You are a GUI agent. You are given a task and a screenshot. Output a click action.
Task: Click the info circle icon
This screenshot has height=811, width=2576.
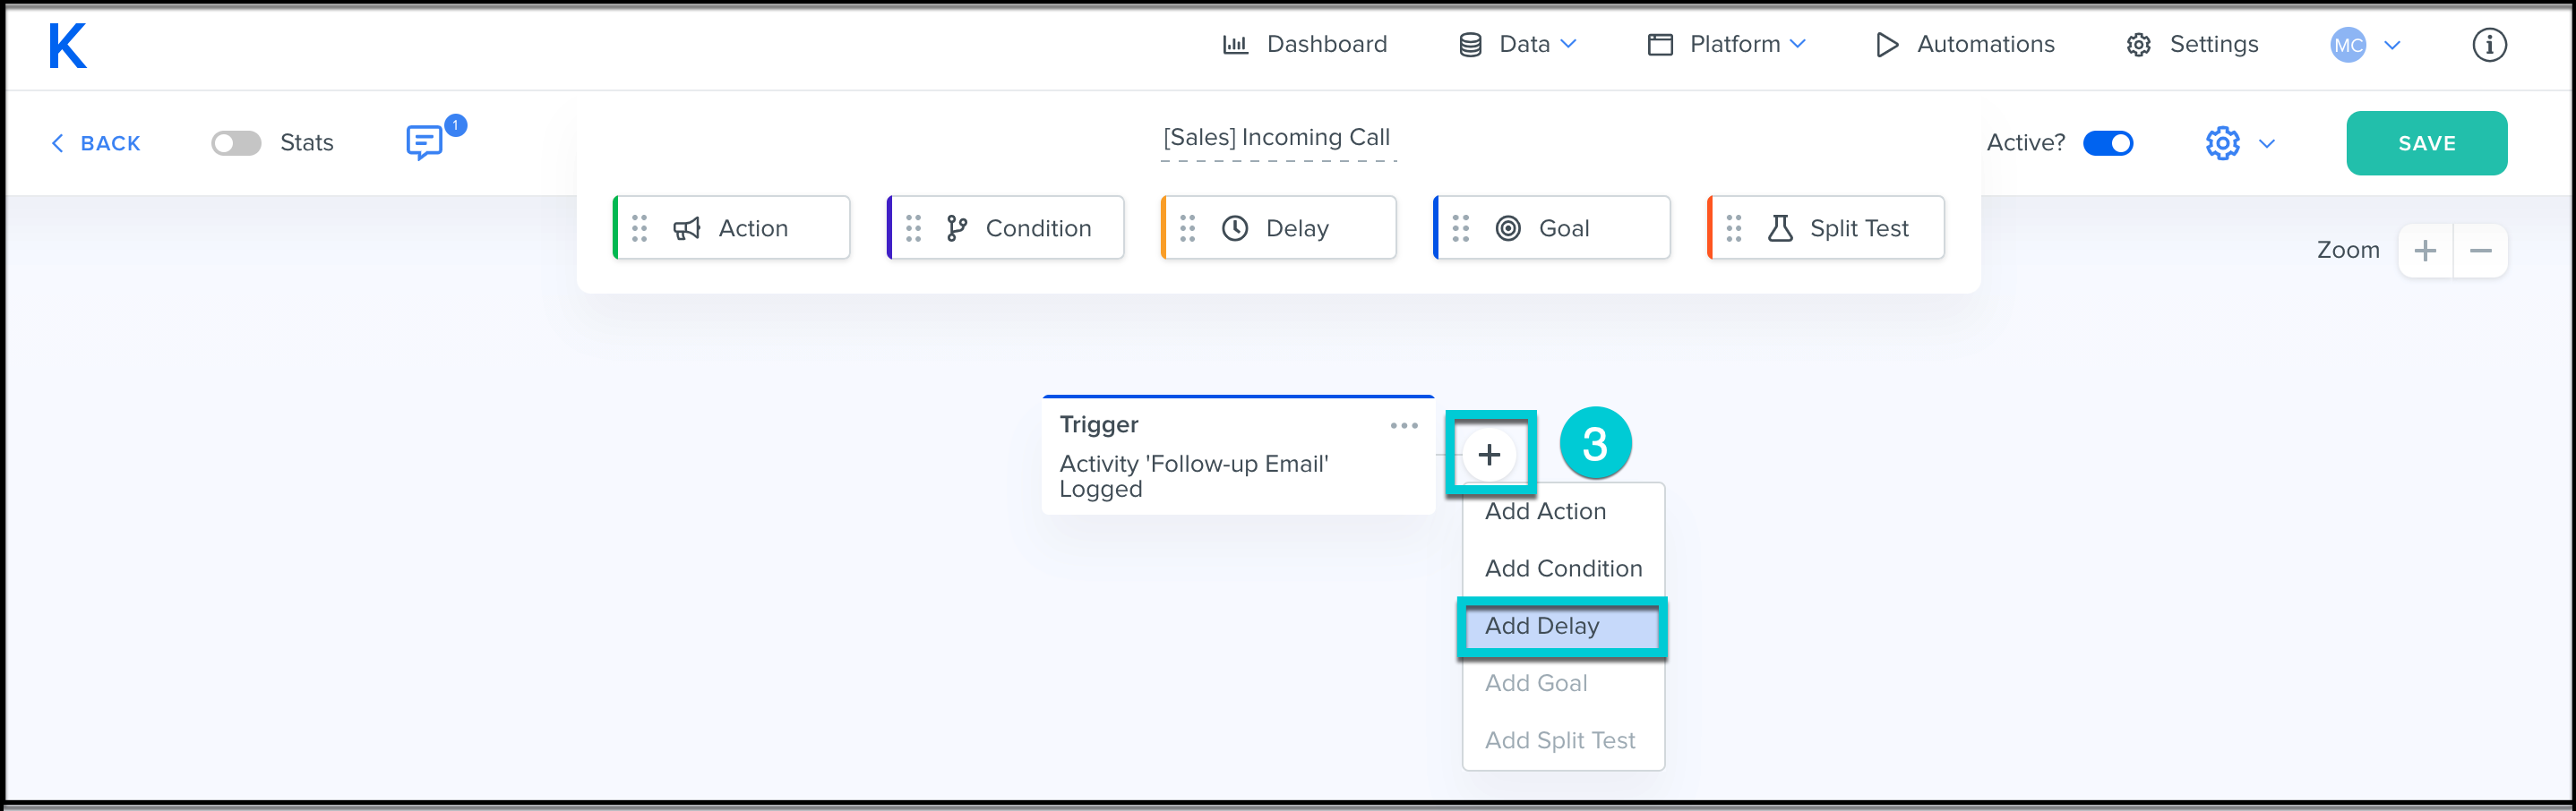click(2489, 45)
